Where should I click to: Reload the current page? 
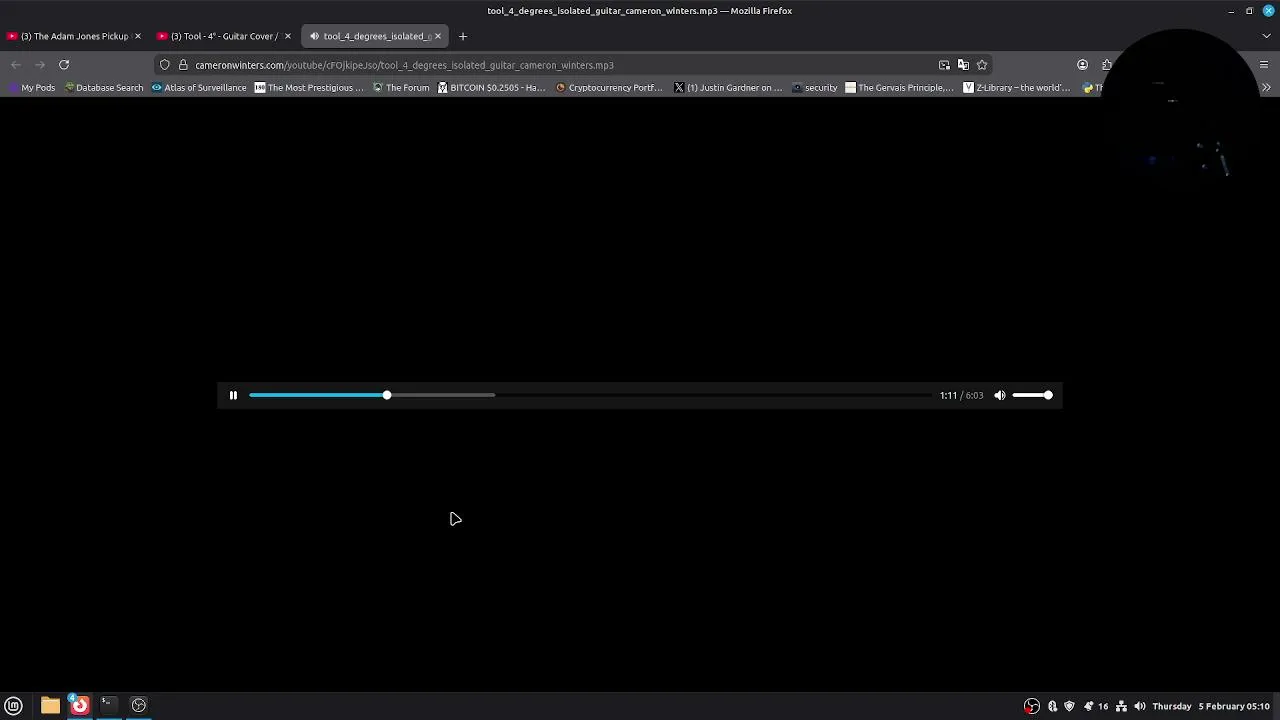64,65
